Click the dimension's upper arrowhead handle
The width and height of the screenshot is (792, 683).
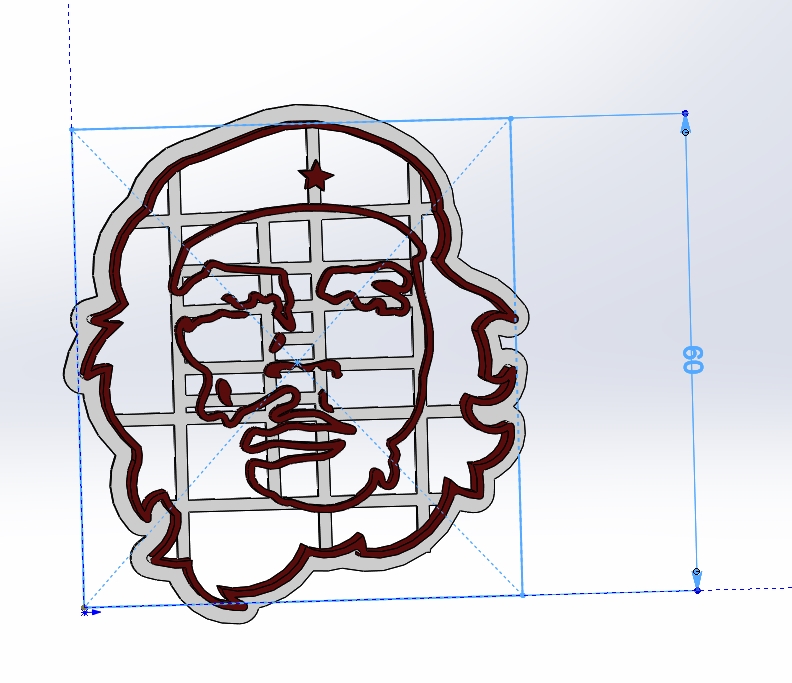(685, 132)
